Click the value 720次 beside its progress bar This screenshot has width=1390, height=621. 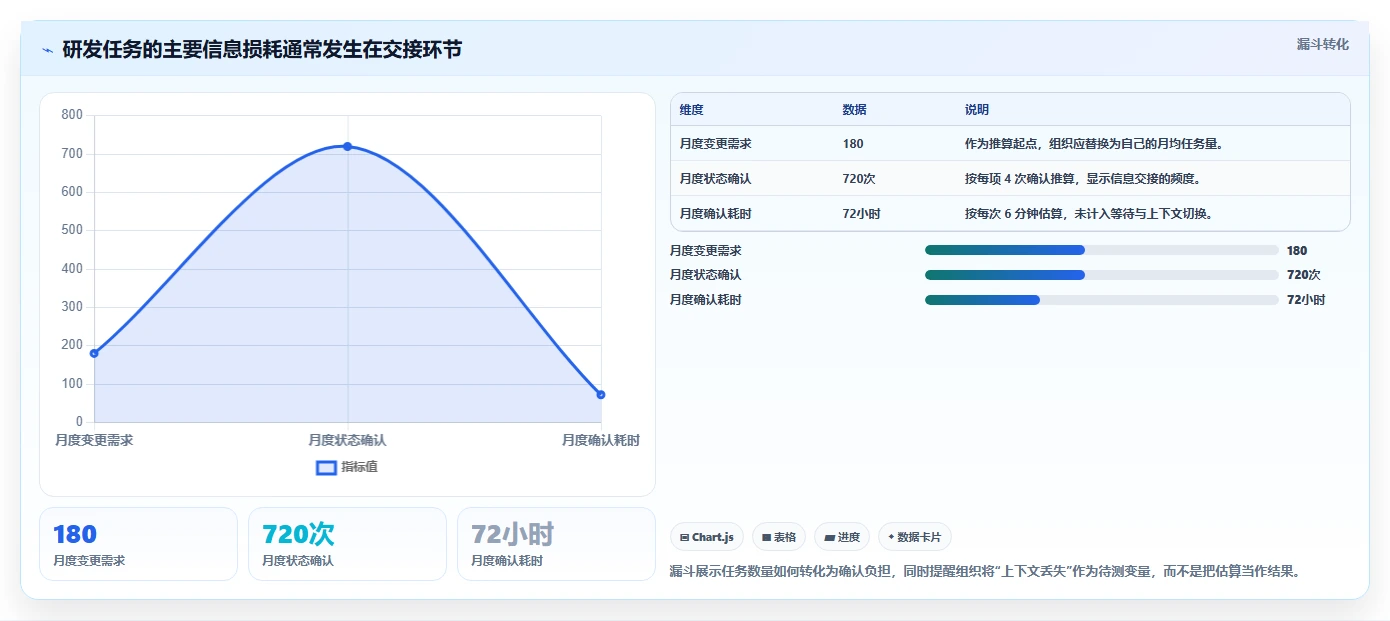pyautogui.click(x=1304, y=275)
